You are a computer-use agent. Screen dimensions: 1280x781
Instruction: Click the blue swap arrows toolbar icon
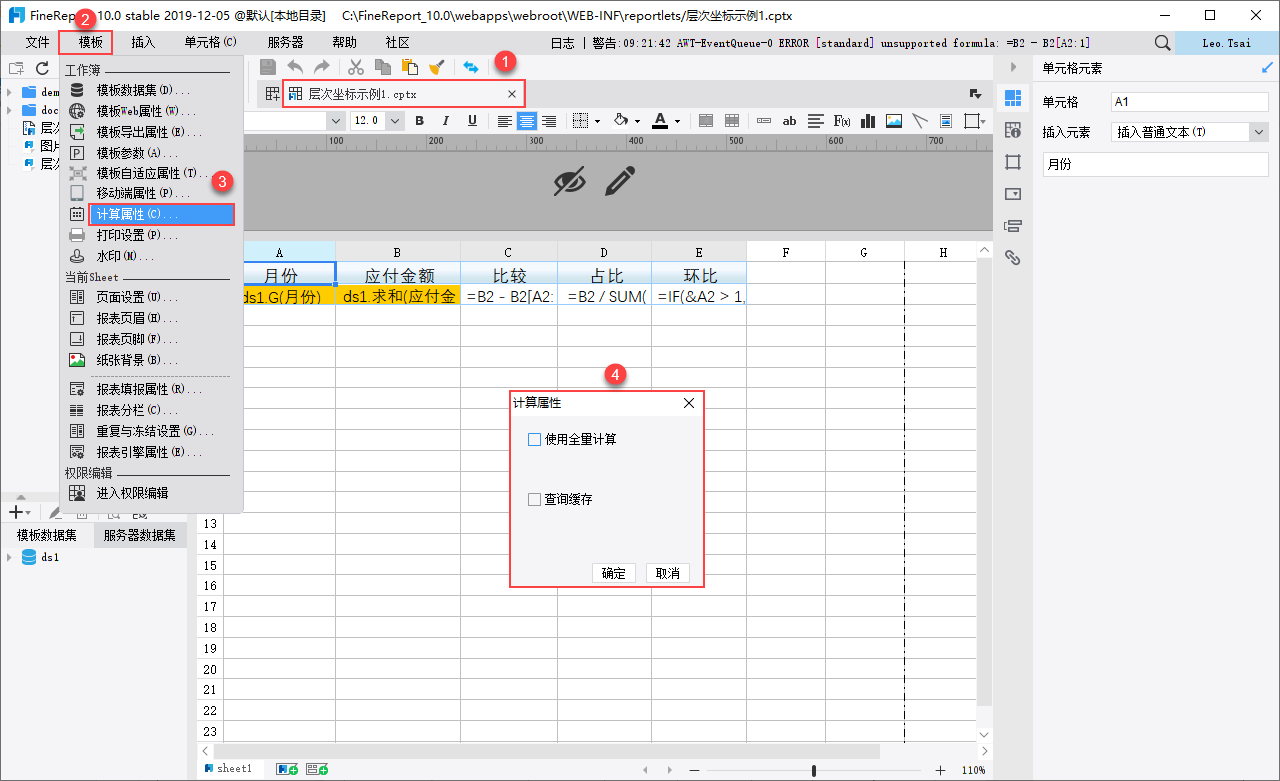click(x=470, y=67)
